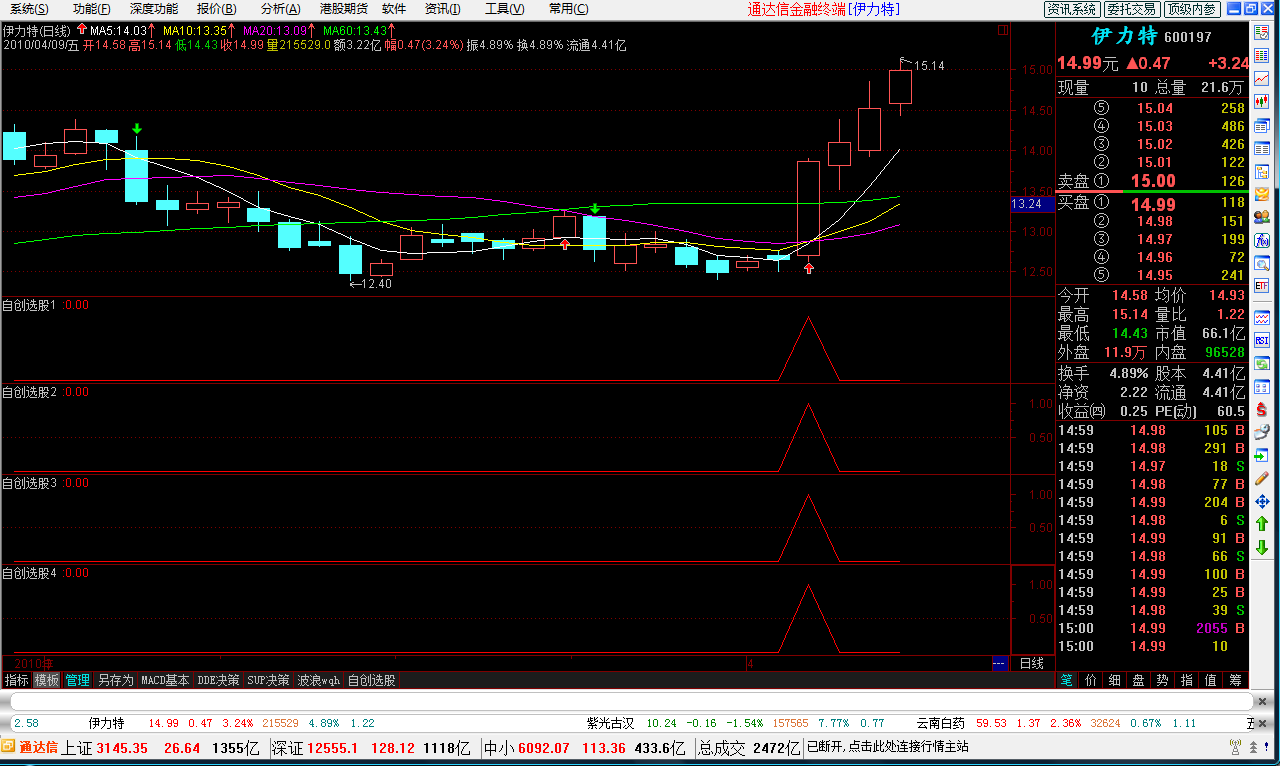Click the 通达信 logo in the status bar
Viewport: 1280px width, 766px height.
click(30, 747)
